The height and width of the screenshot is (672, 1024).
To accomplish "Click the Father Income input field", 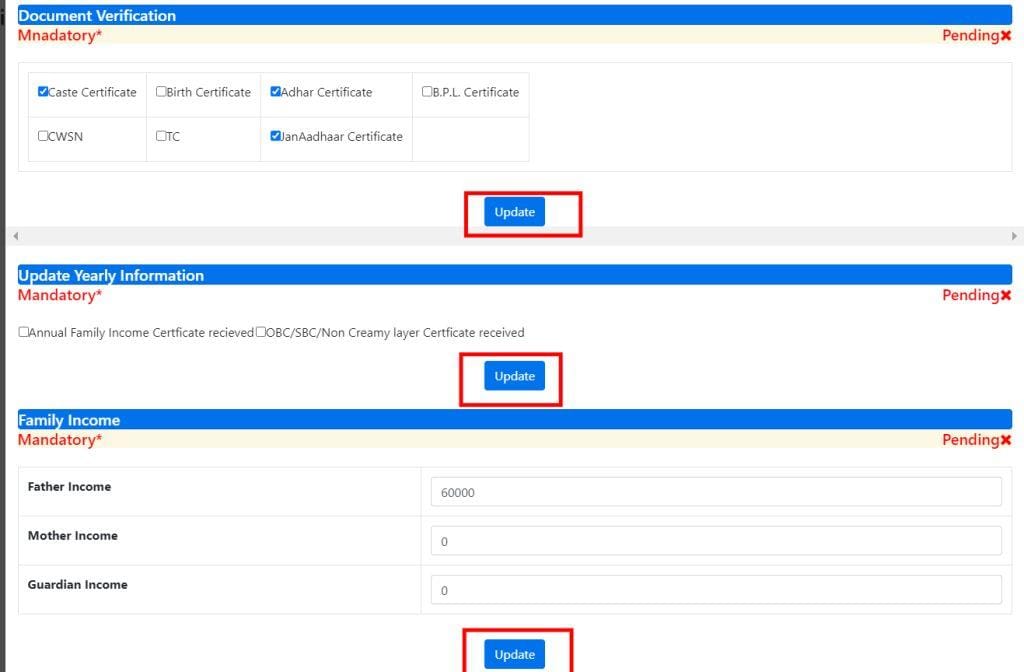I will [x=715, y=492].
